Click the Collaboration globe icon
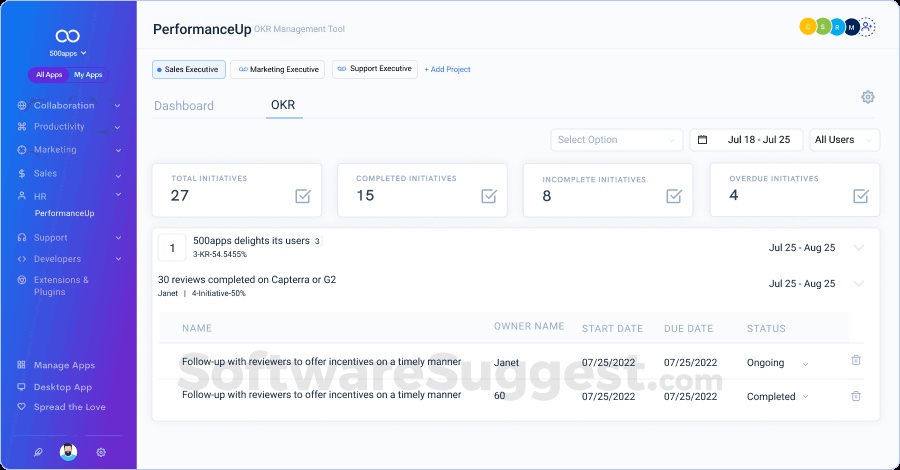The height and width of the screenshot is (470, 900). 22,106
